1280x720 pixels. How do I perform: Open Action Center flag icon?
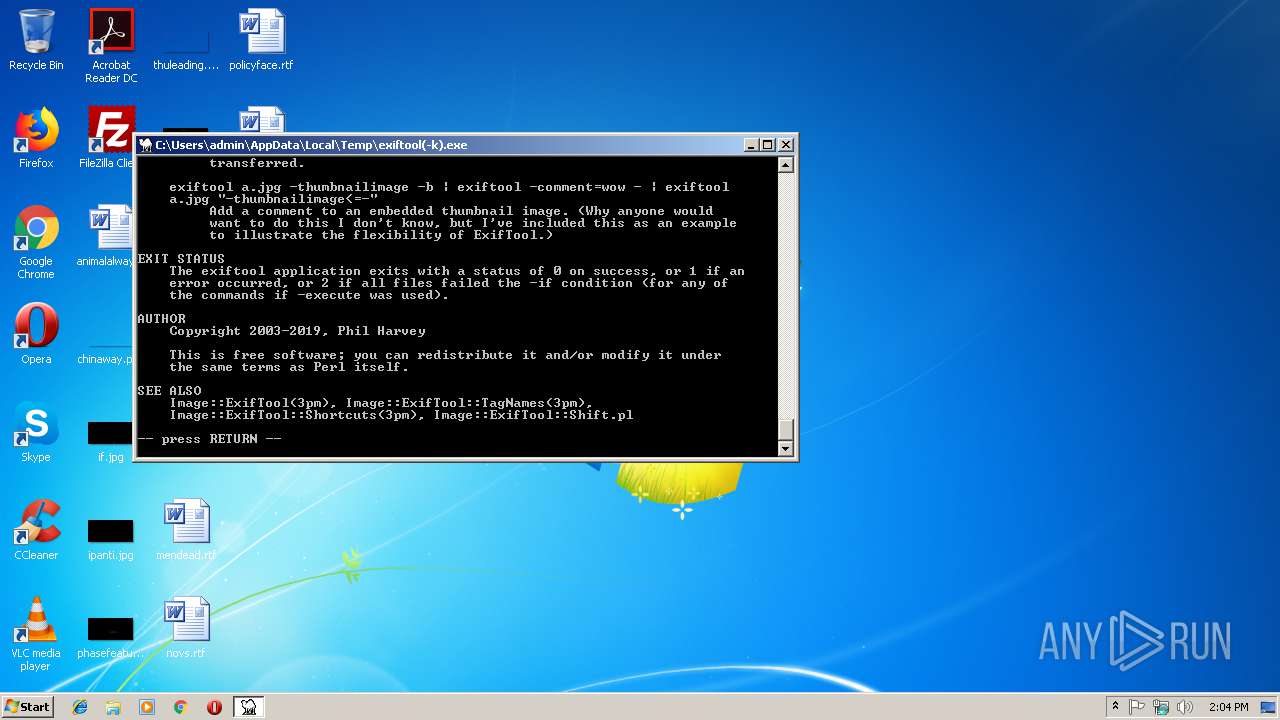1138,707
